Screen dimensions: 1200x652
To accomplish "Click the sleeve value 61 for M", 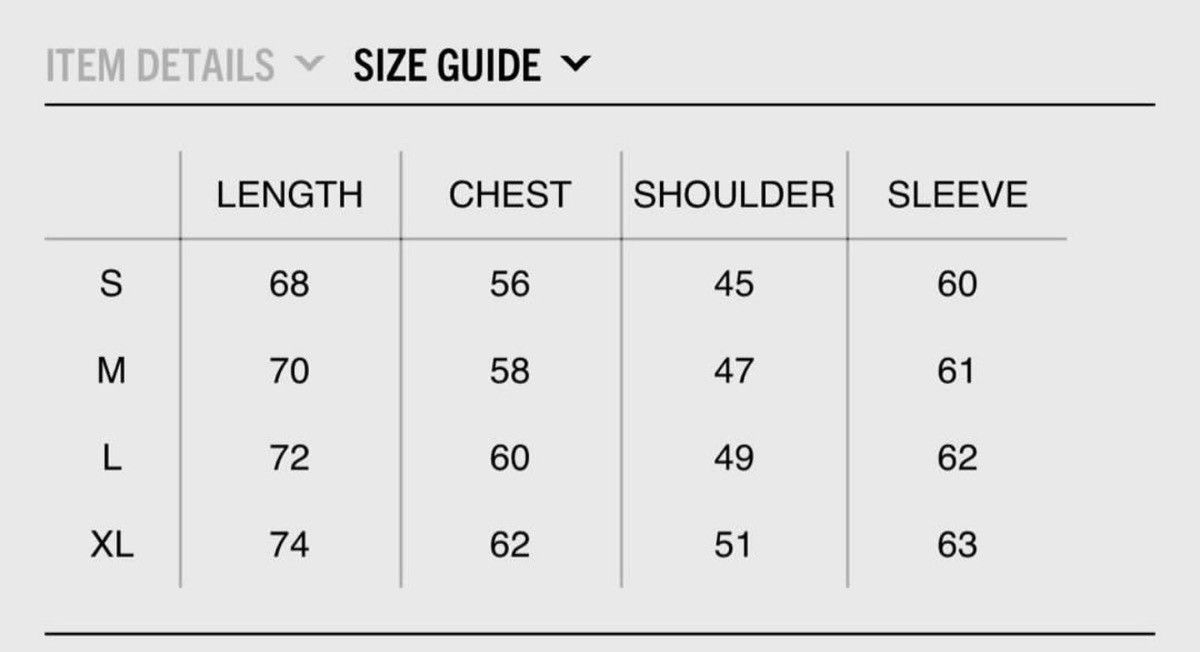I will pos(956,371).
